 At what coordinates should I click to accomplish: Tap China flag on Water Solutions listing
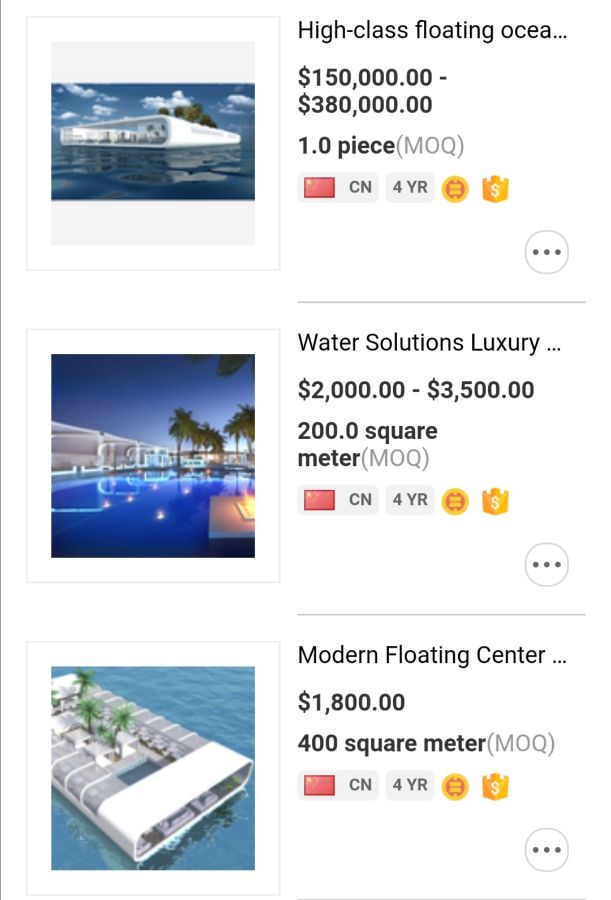tap(319, 499)
